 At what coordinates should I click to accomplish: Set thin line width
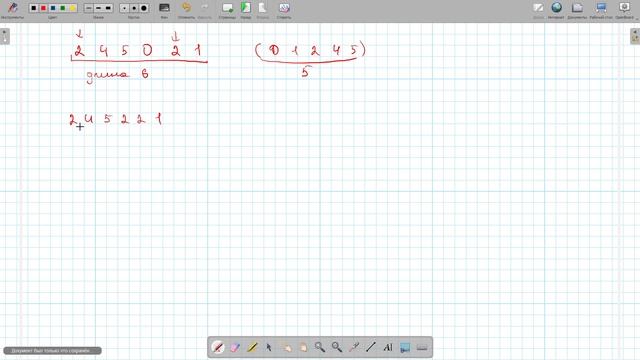[89, 8]
